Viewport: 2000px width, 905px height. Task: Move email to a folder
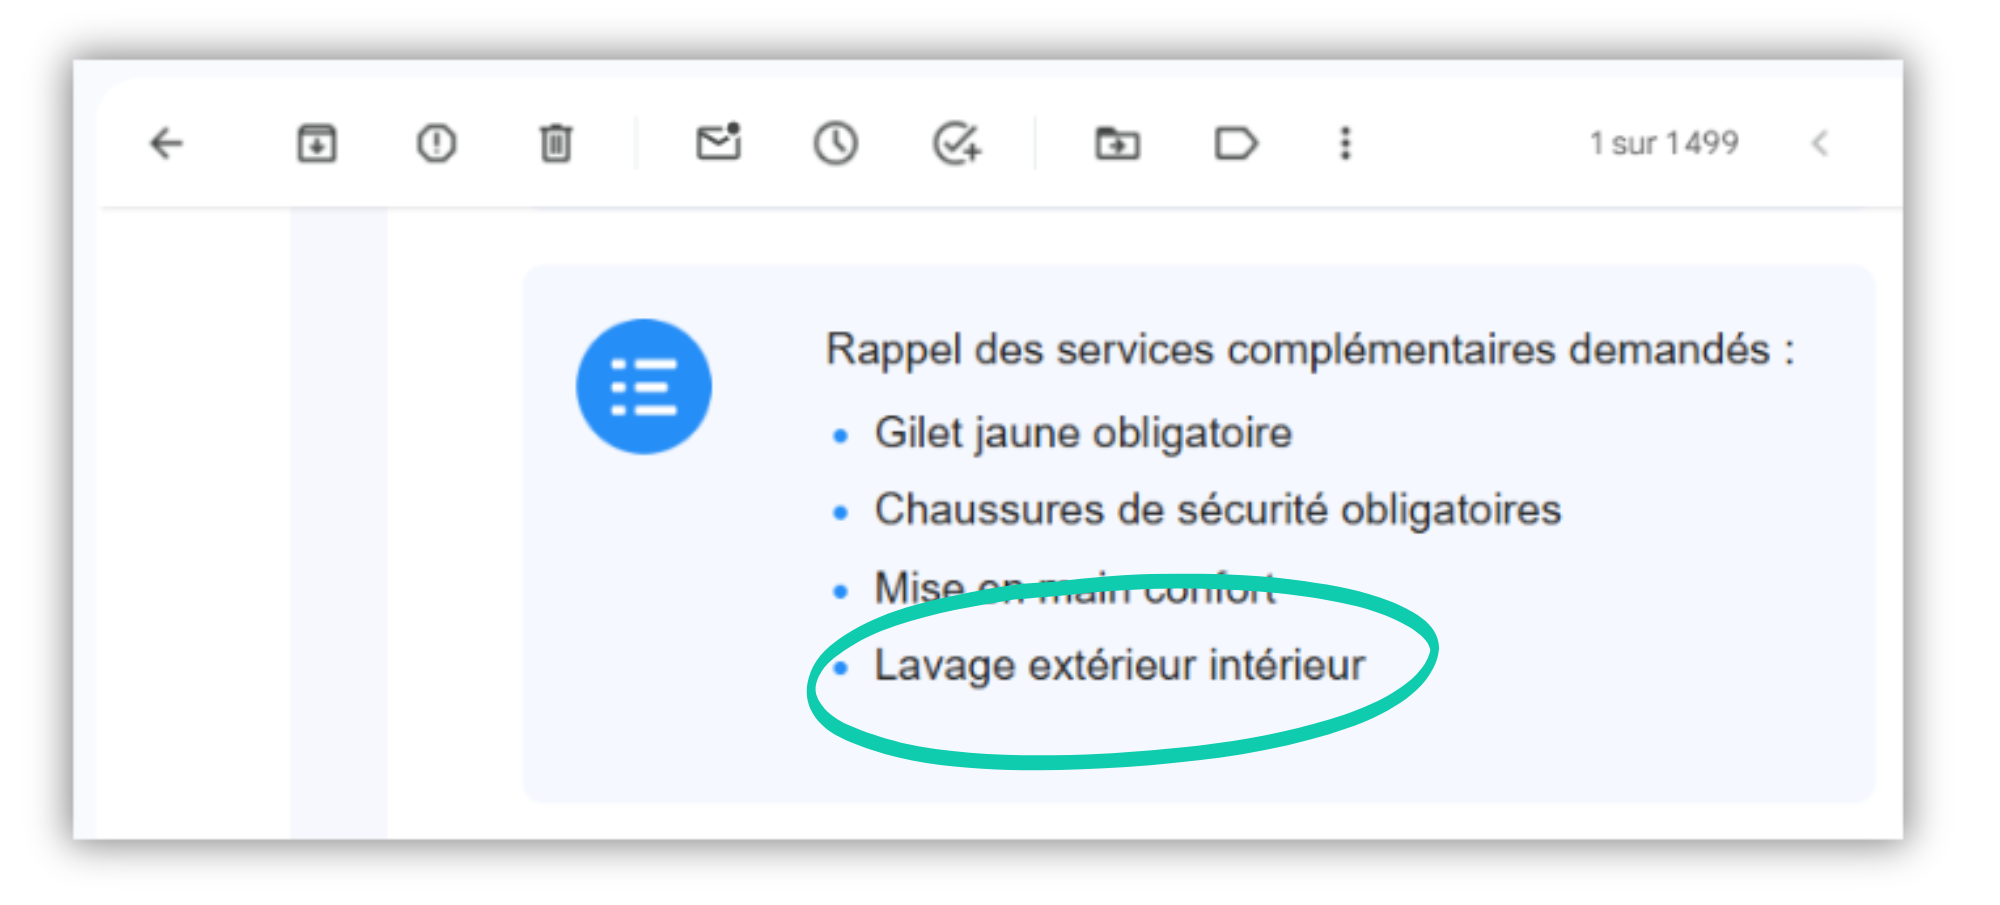click(1117, 144)
